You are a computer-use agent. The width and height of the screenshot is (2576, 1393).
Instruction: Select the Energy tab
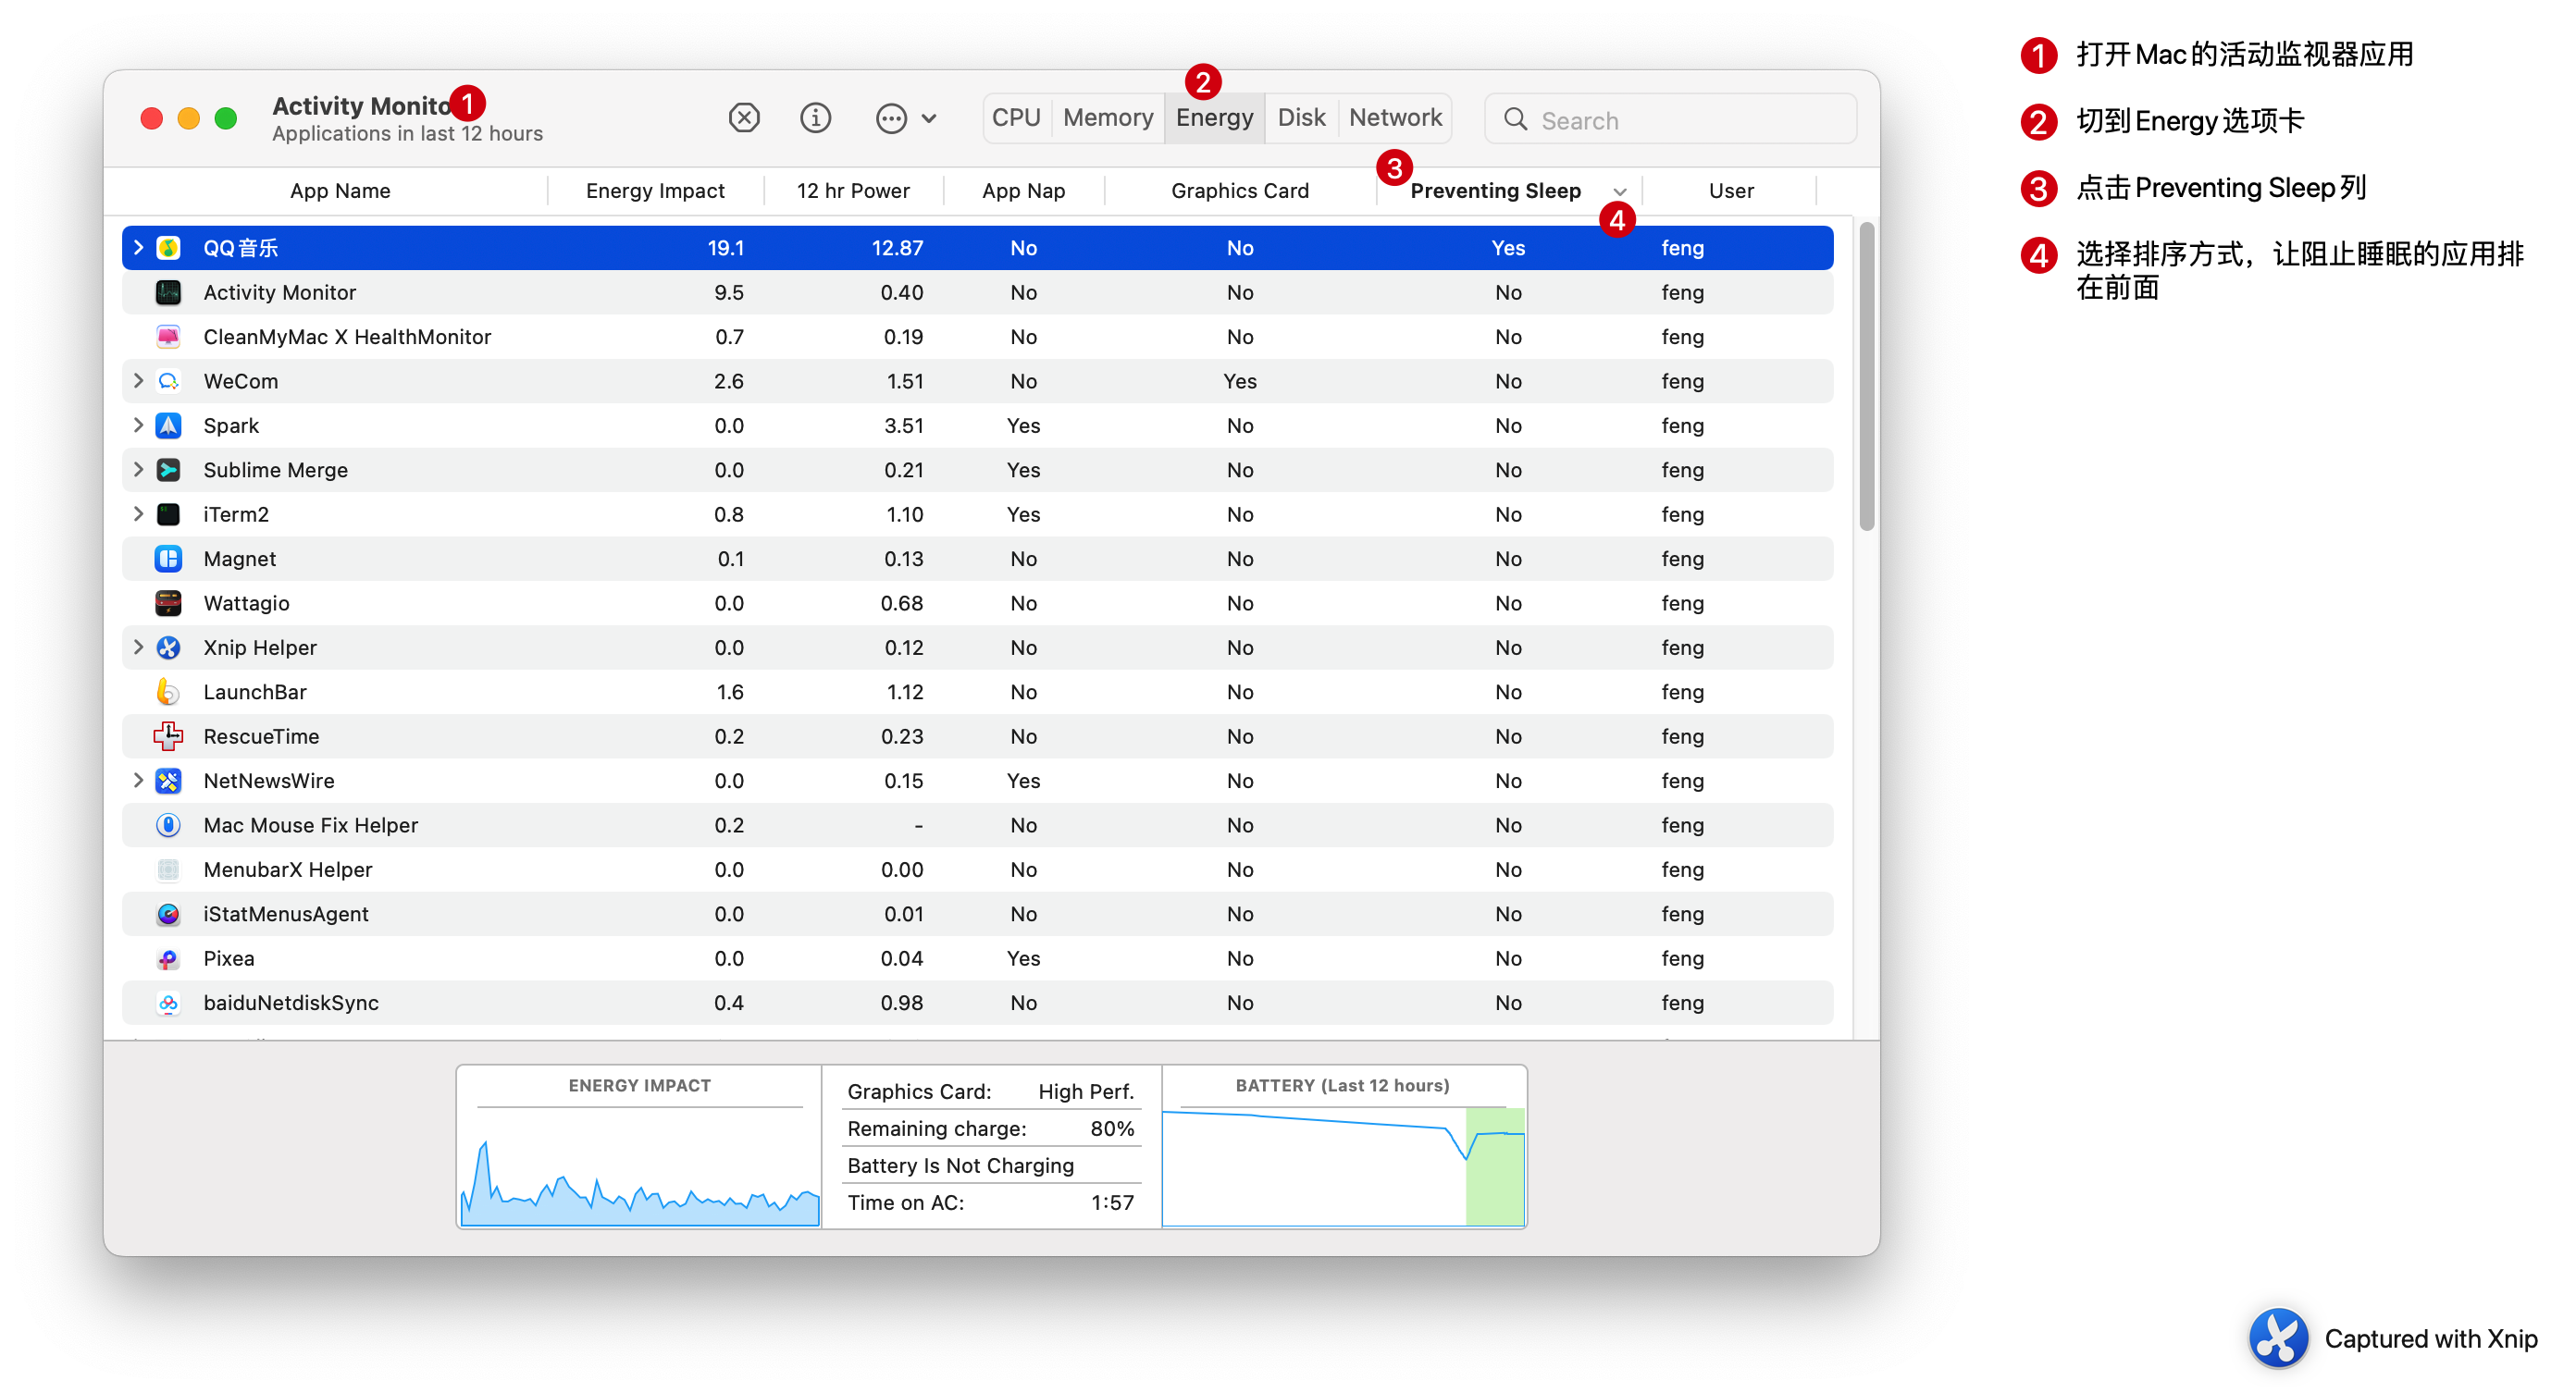pos(1214,118)
